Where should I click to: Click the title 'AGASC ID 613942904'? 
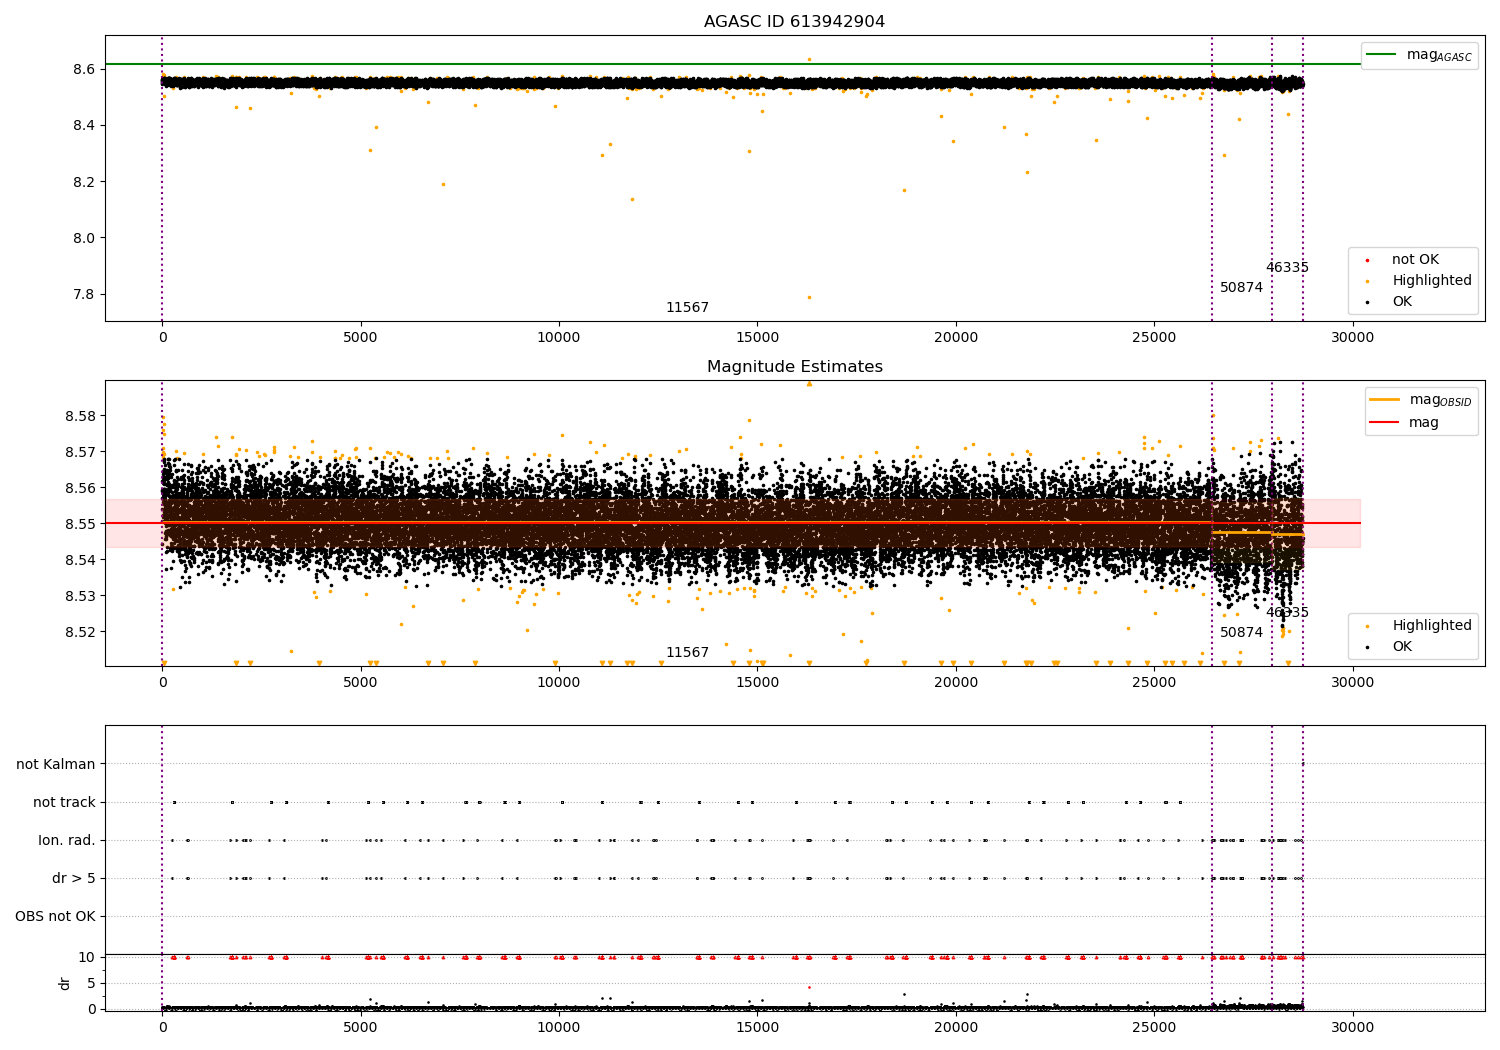click(794, 22)
